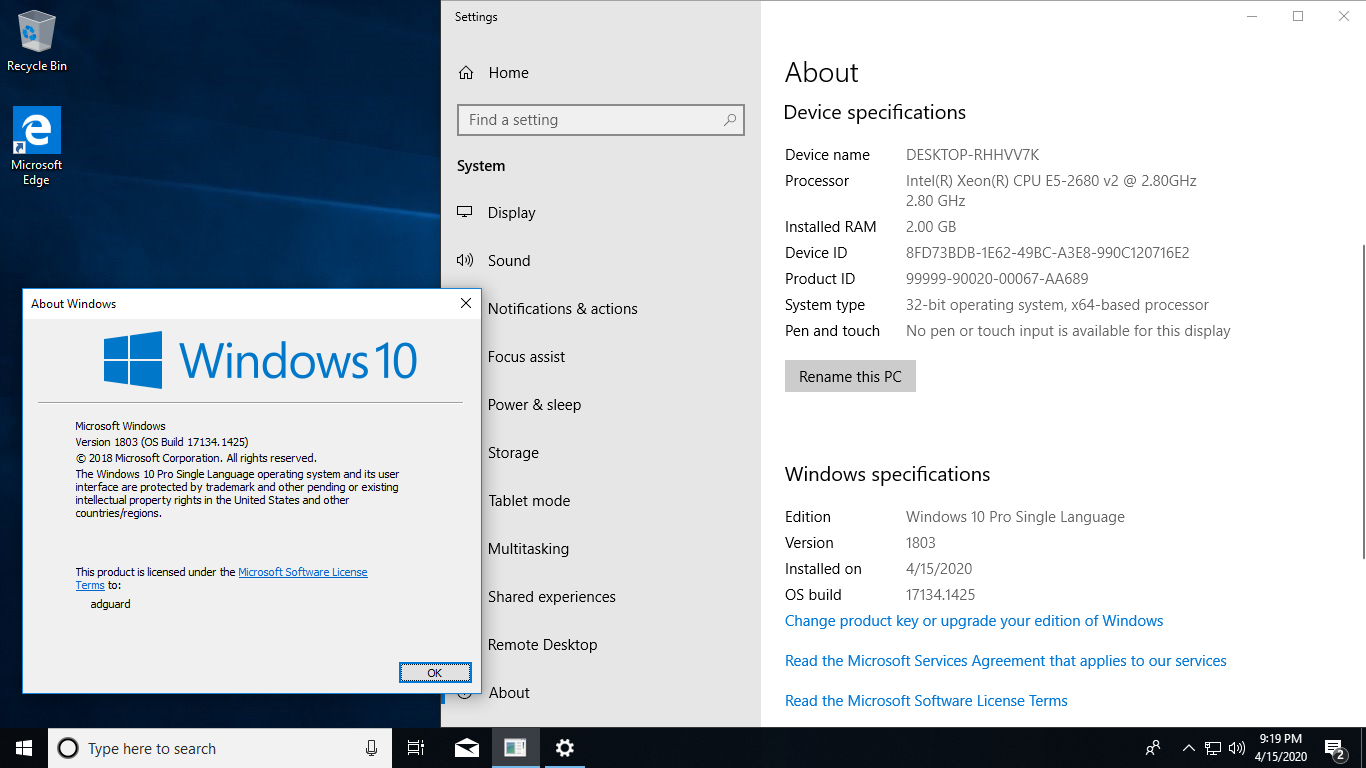Click the Installed on 4/15/2020 value
Viewport: 1366px width, 768px height.
939,569
